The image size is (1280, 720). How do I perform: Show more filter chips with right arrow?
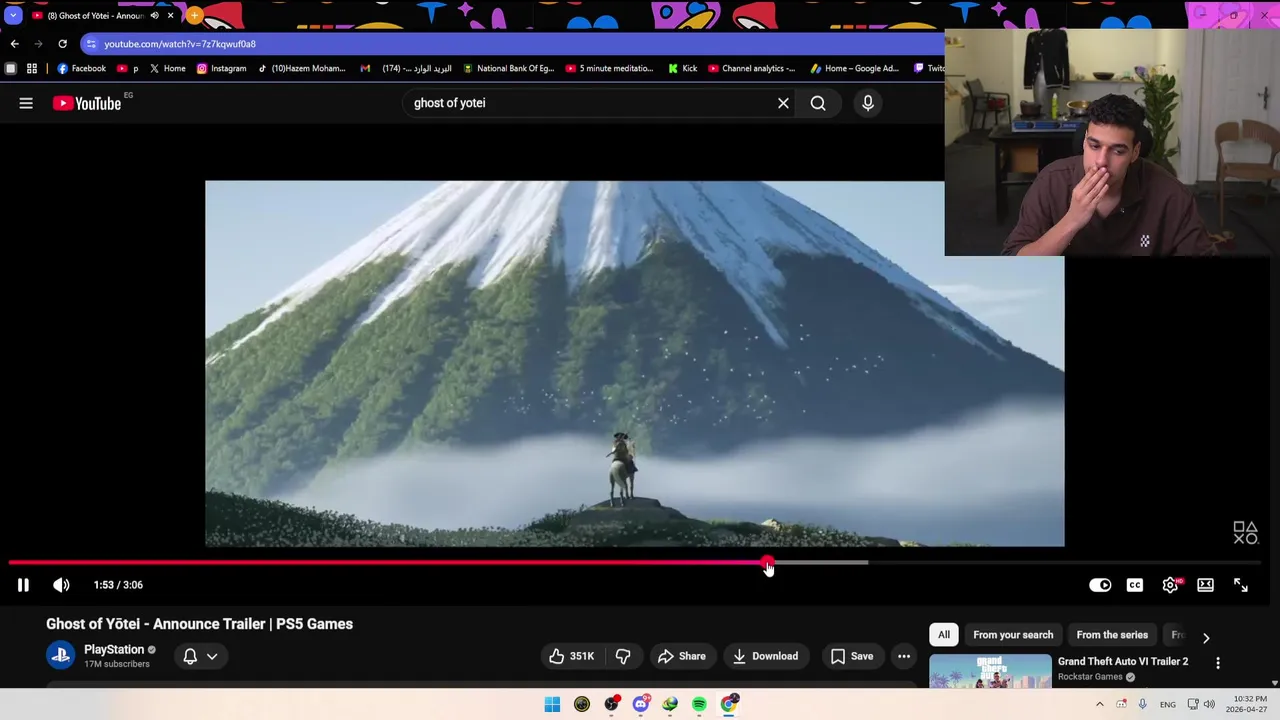click(x=1206, y=637)
